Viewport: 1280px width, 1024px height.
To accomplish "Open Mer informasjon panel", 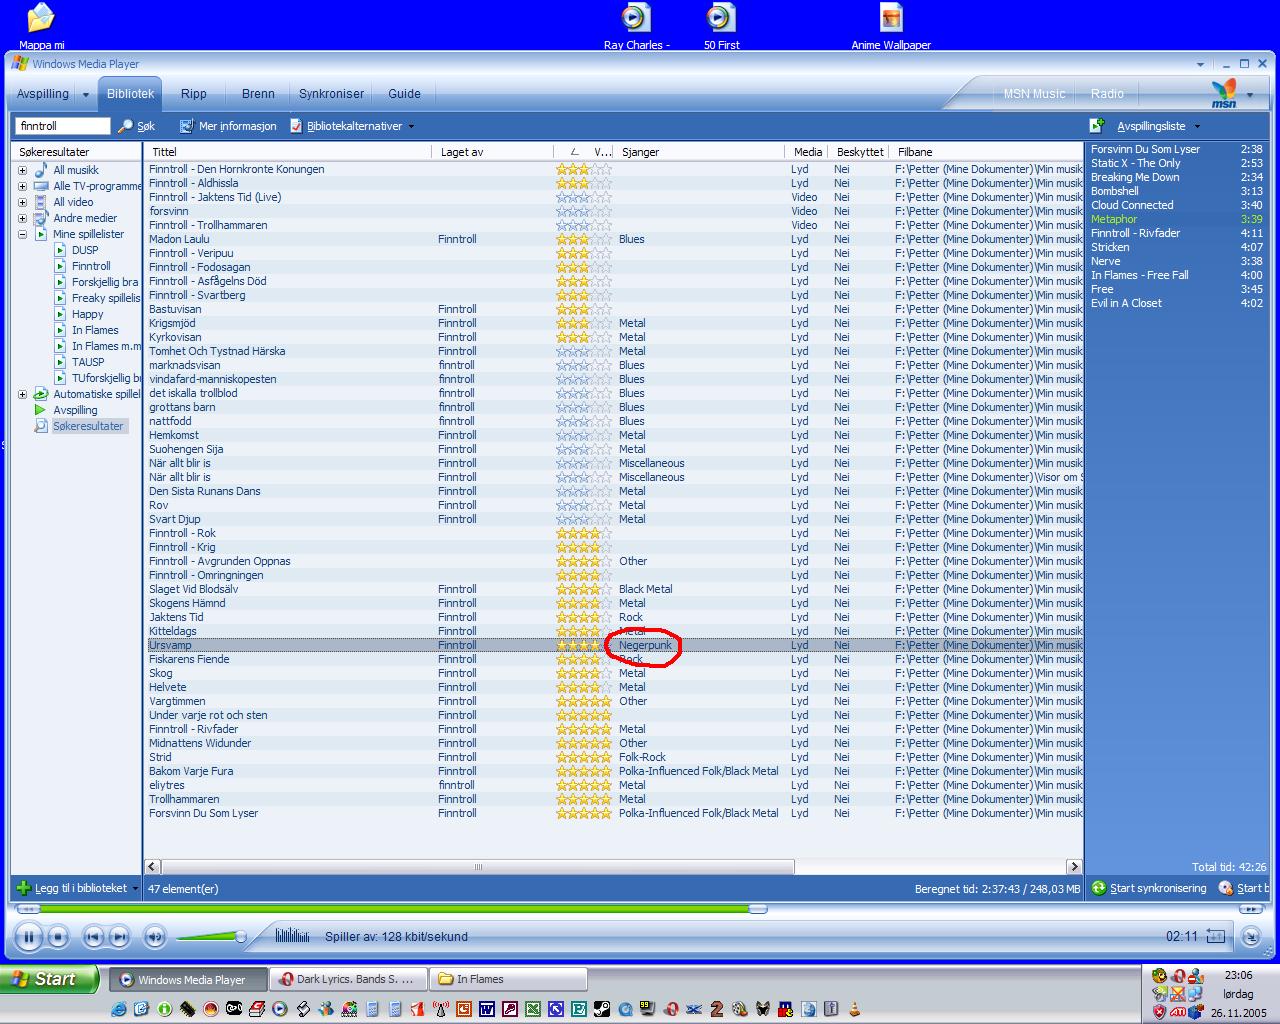I will coord(228,126).
